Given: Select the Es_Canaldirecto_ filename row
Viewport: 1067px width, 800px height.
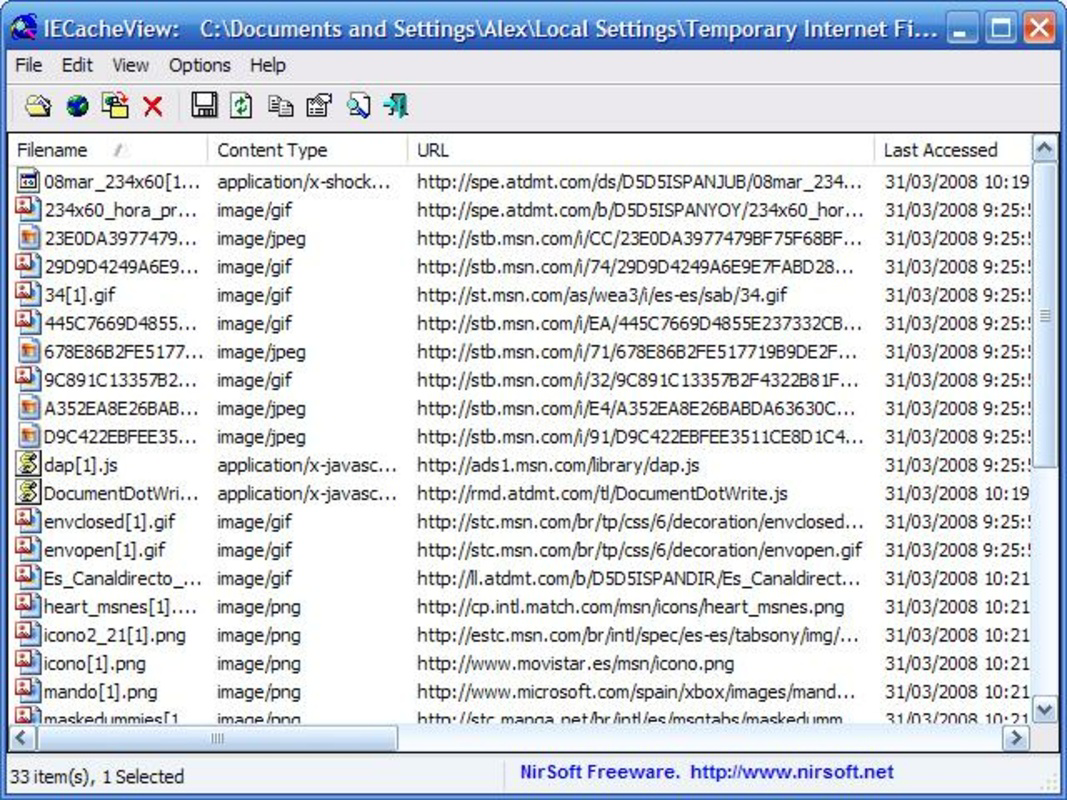Looking at the screenshot, I should coord(122,578).
